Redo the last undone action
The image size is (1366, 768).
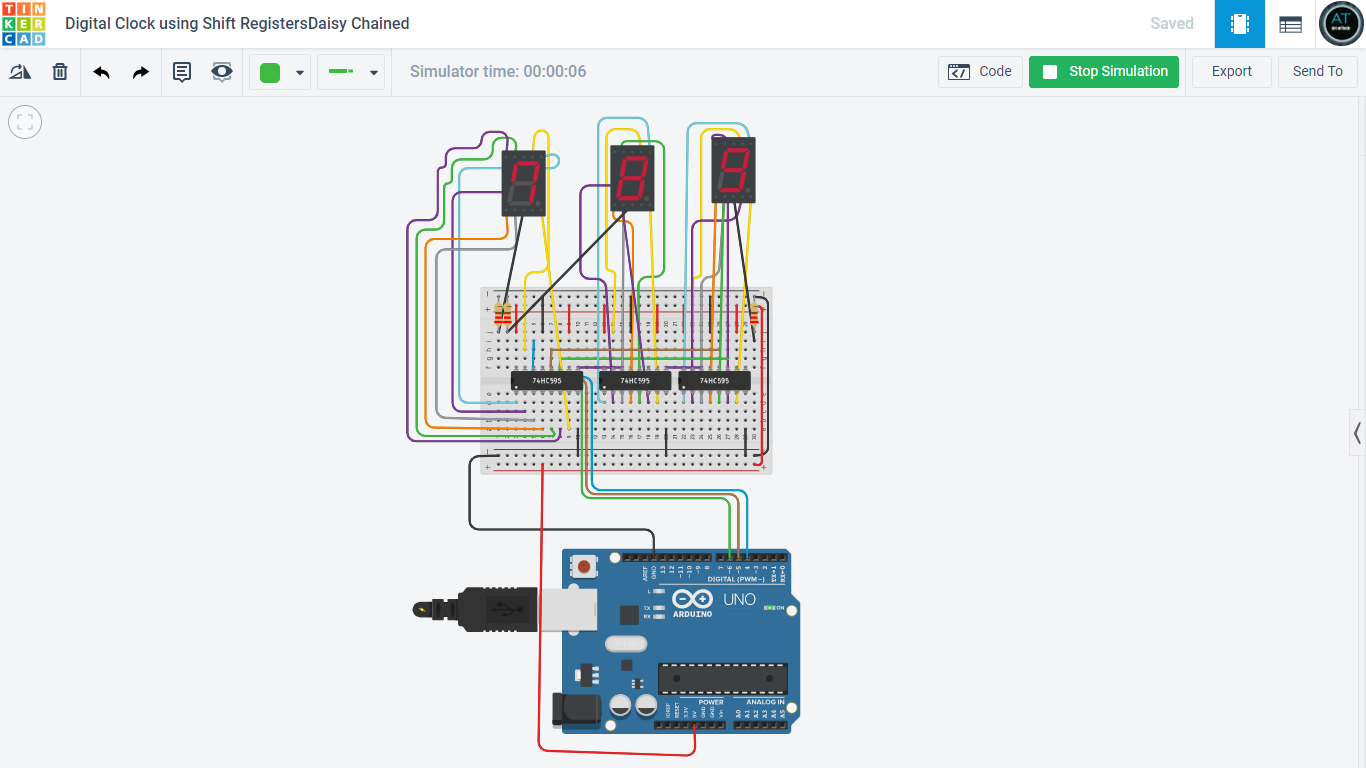139,71
